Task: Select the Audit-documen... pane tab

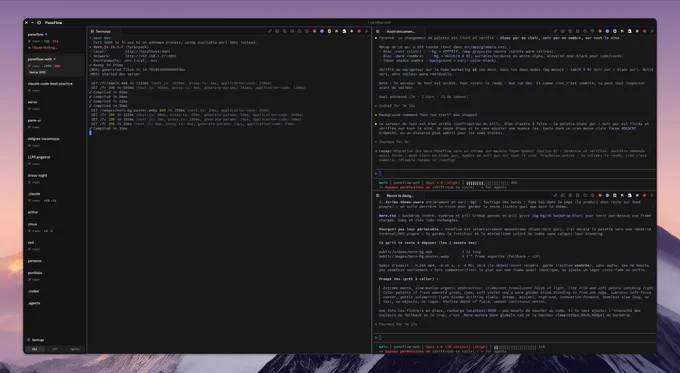Action: 400,31
